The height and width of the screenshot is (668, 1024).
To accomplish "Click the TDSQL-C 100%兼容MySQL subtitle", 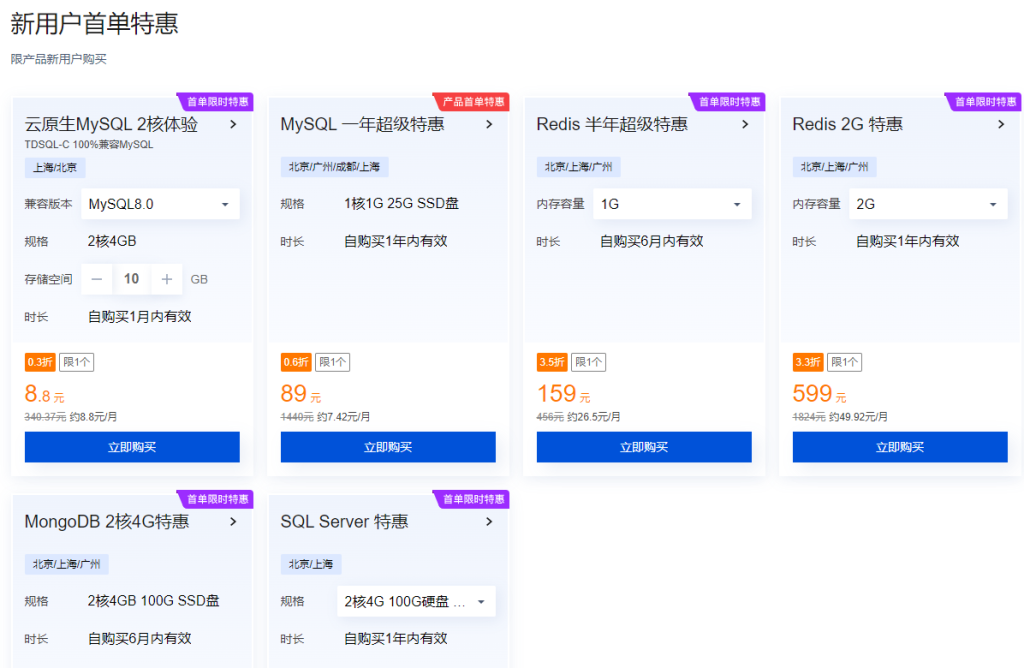I will (89, 144).
